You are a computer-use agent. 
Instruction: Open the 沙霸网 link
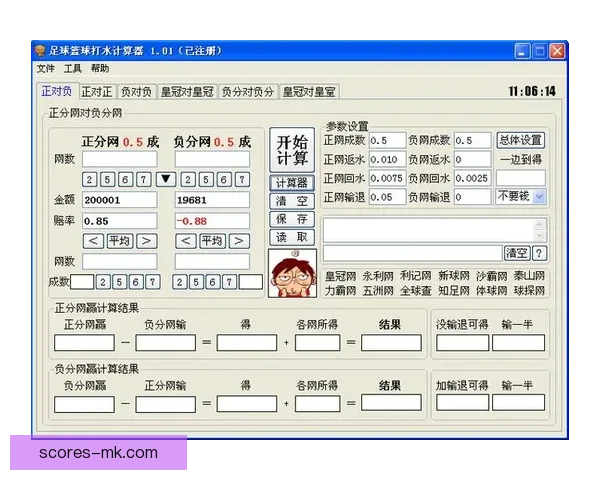(491, 276)
